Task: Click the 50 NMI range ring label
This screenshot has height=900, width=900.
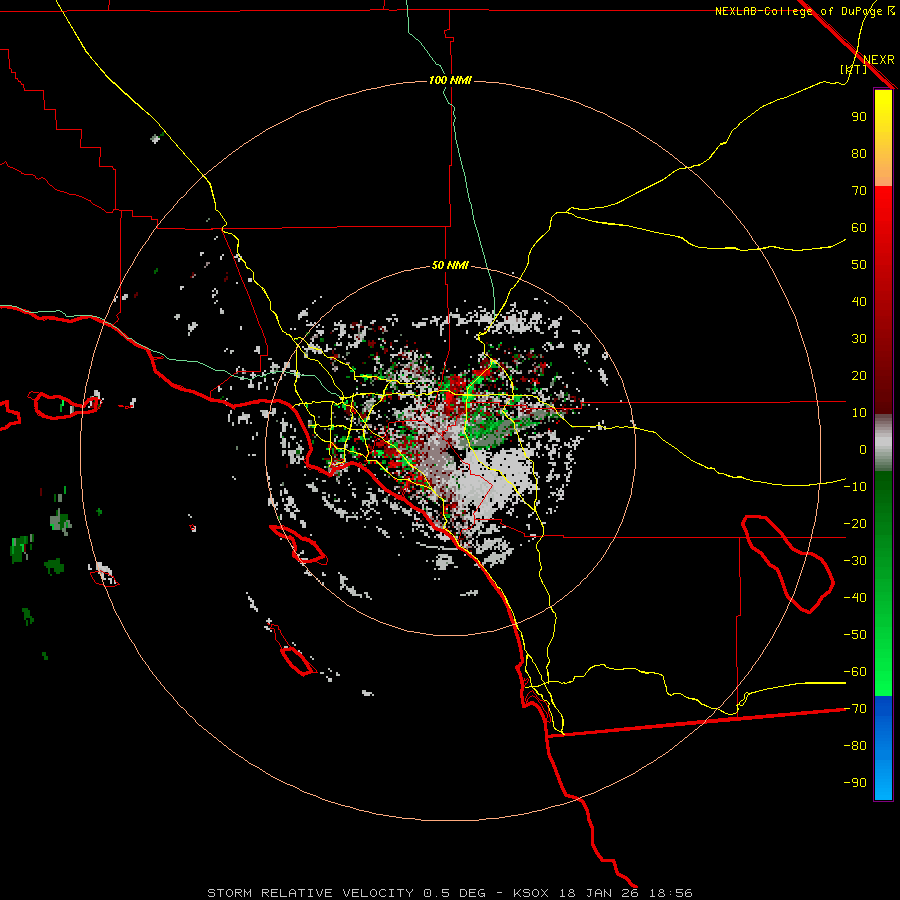Action: tap(450, 265)
